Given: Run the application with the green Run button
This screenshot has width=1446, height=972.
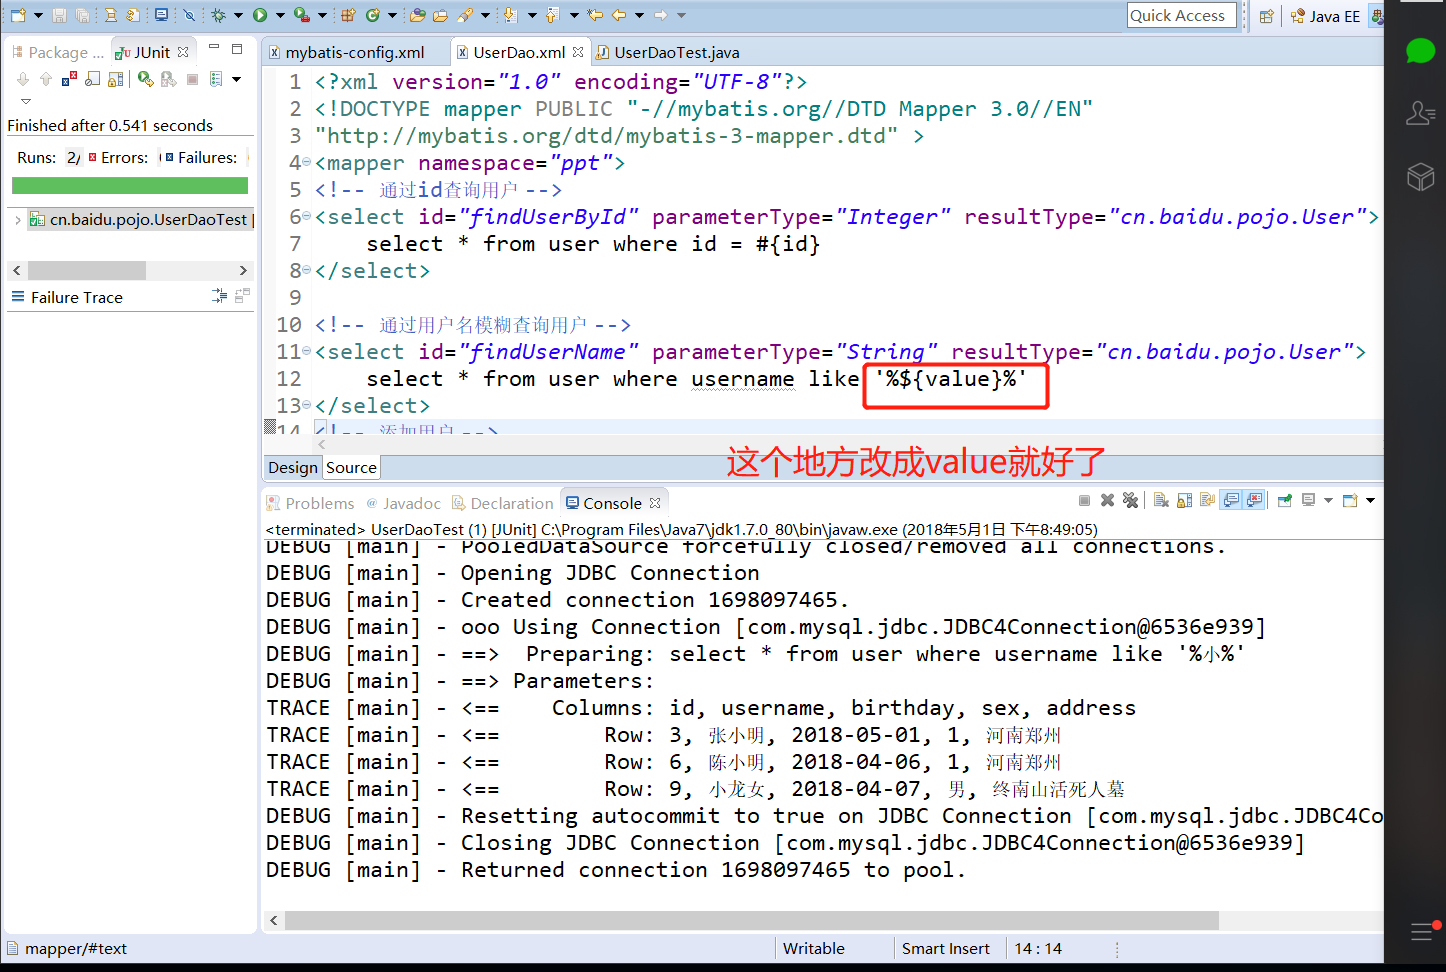Looking at the screenshot, I should point(259,15).
